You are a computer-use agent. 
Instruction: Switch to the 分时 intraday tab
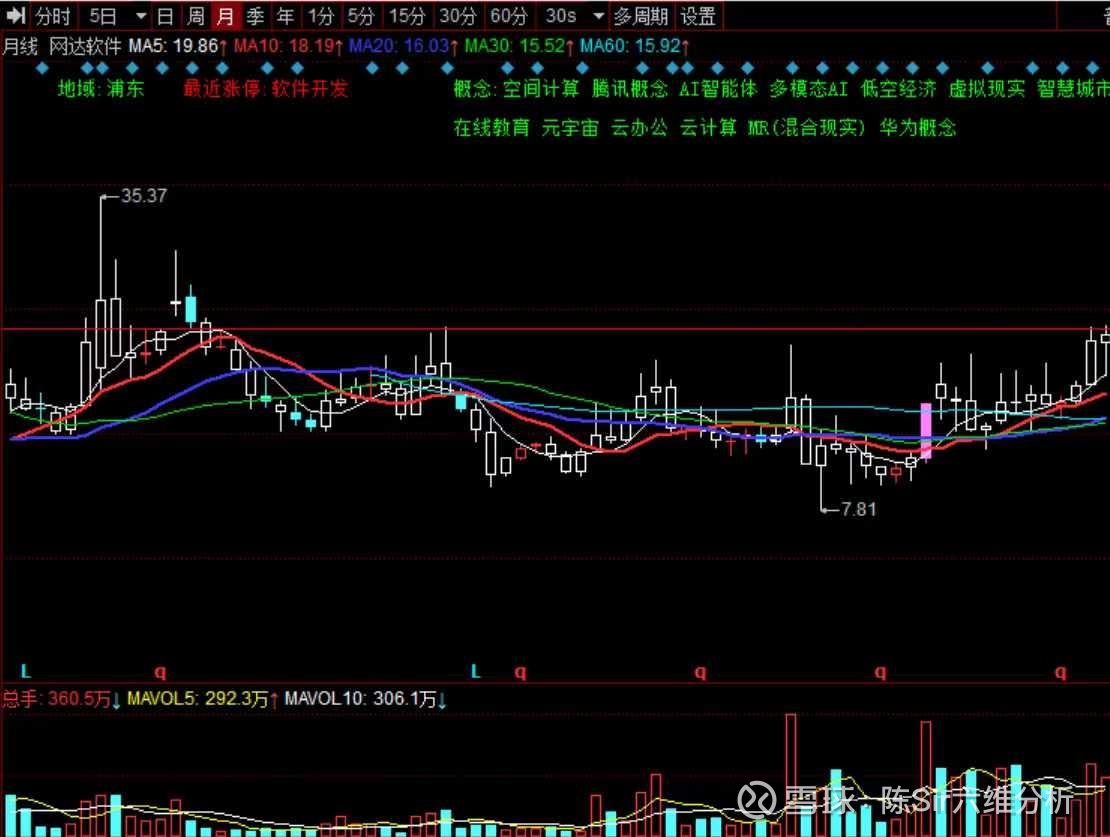(x=52, y=16)
